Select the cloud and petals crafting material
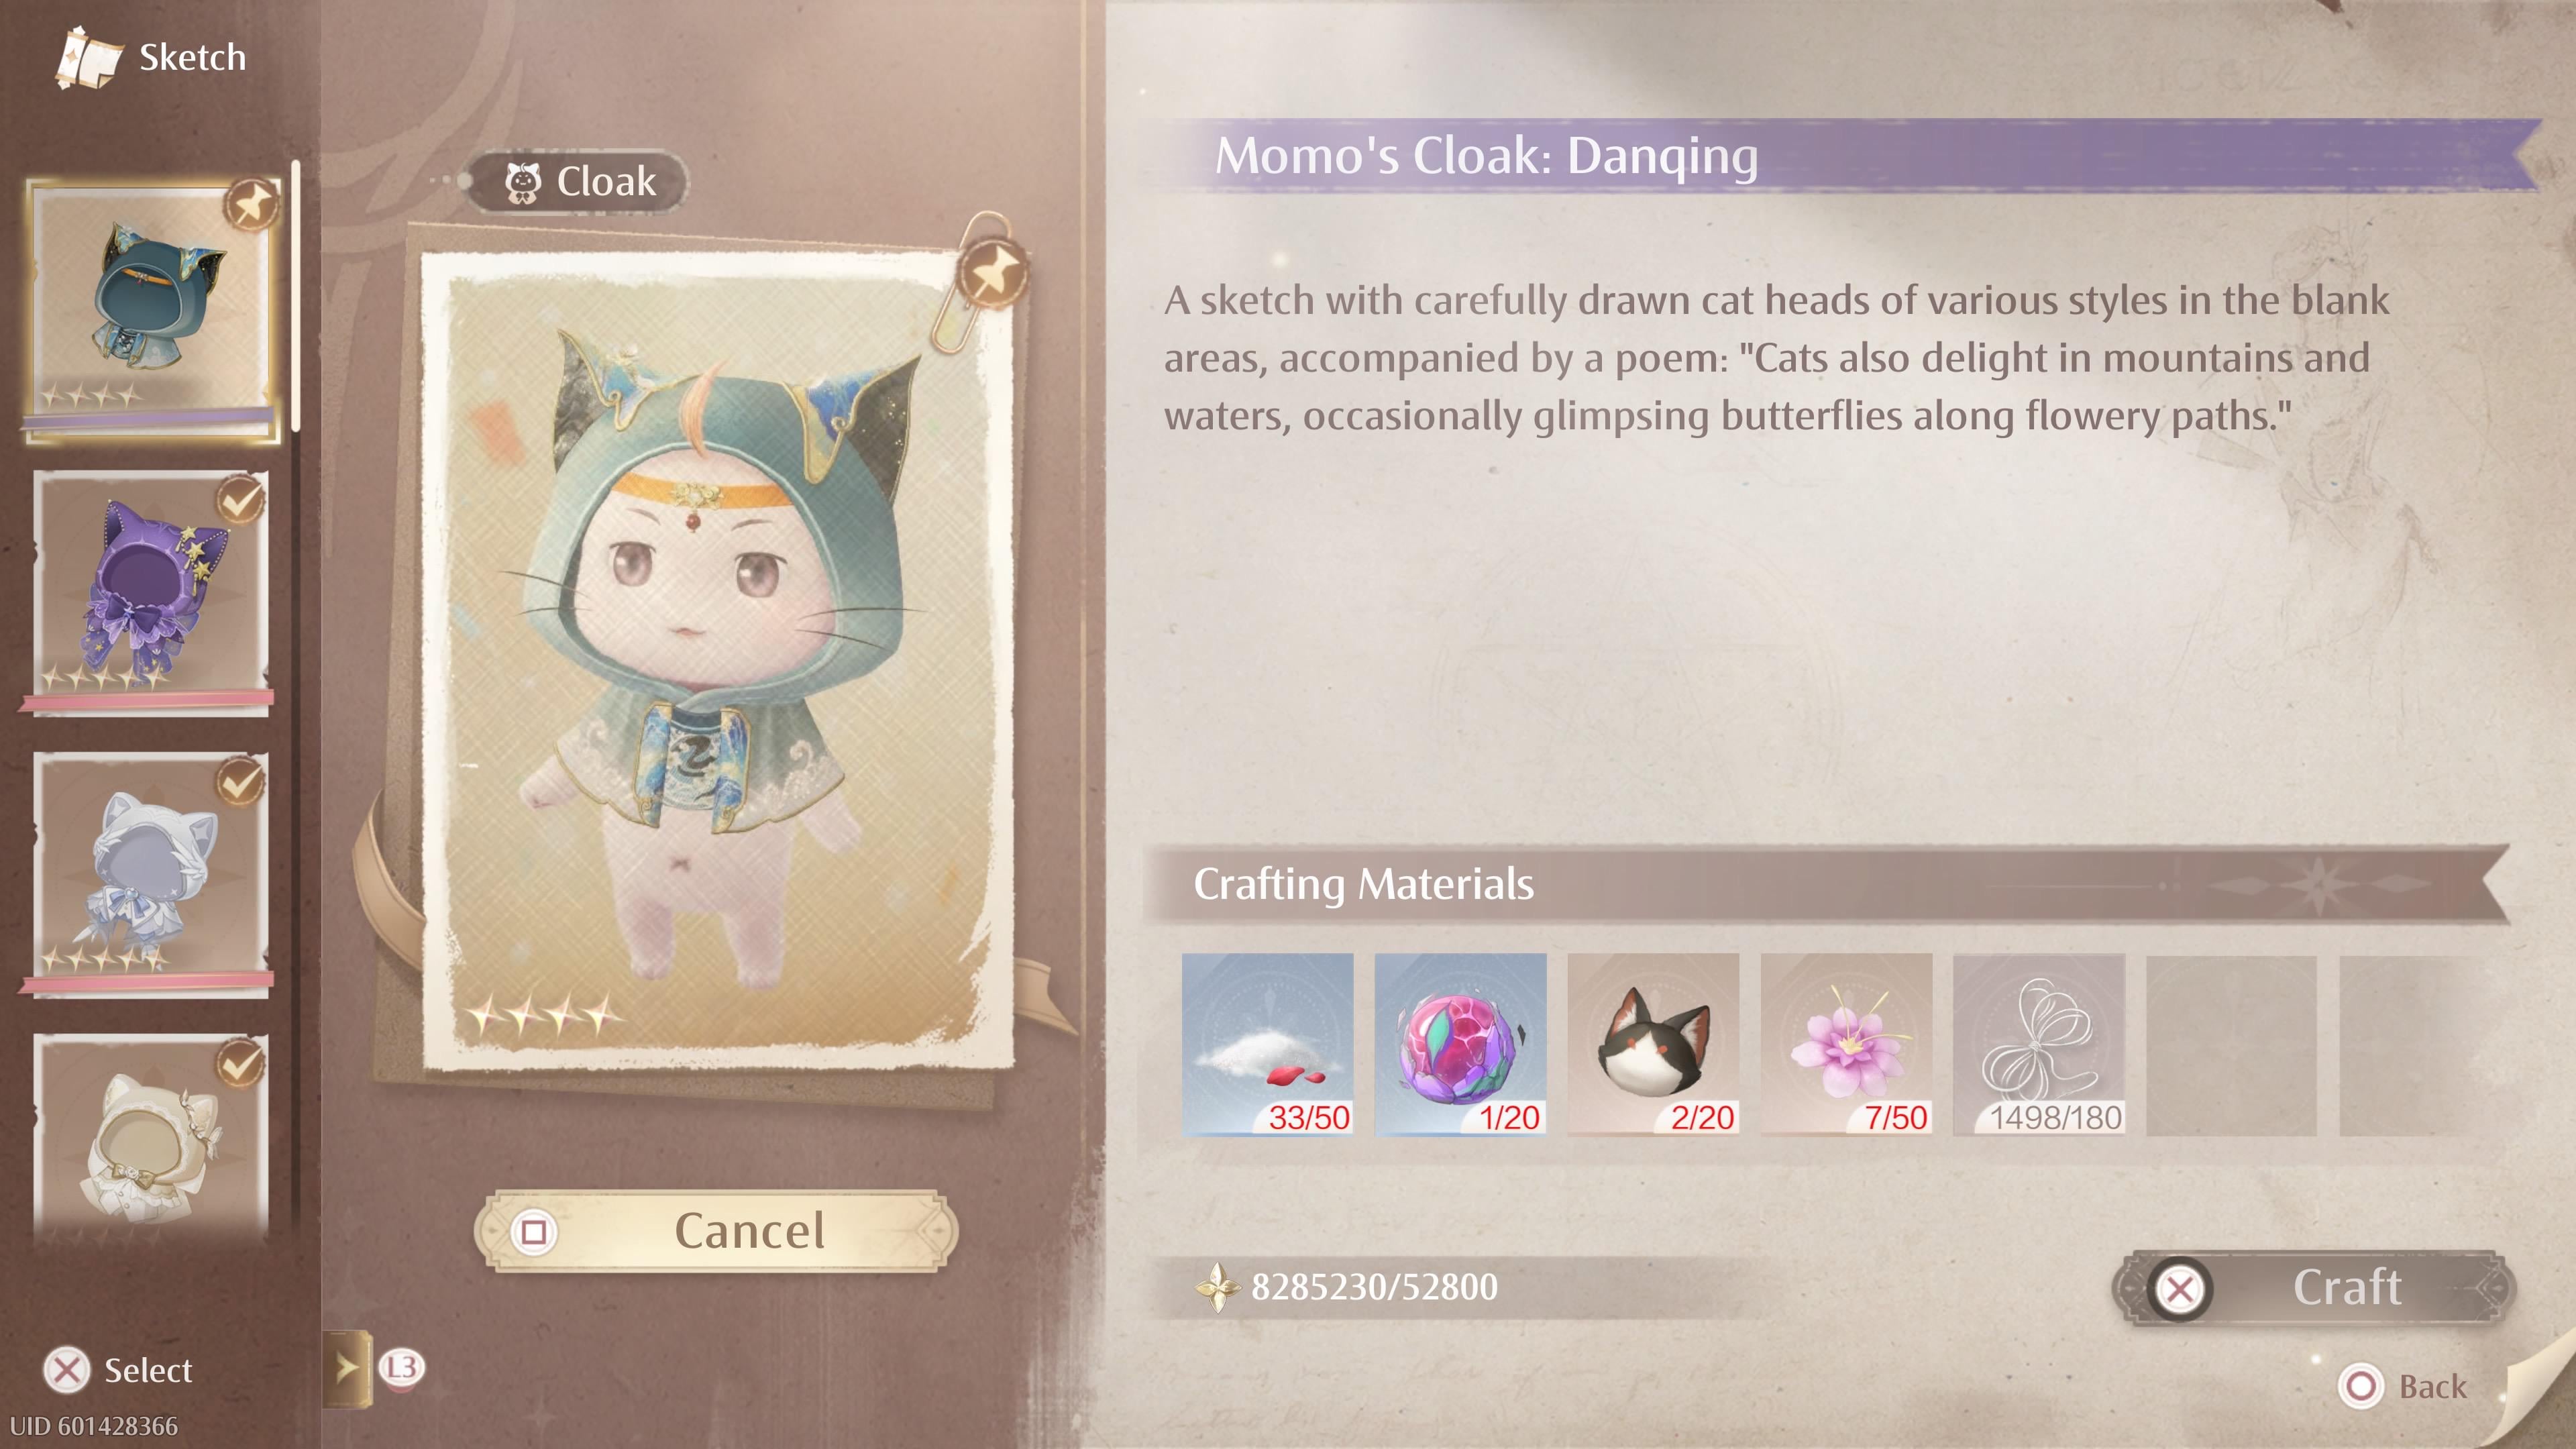Image resolution: width=2576 pixels, height=1449 pixels. tap(1267, 1044)
